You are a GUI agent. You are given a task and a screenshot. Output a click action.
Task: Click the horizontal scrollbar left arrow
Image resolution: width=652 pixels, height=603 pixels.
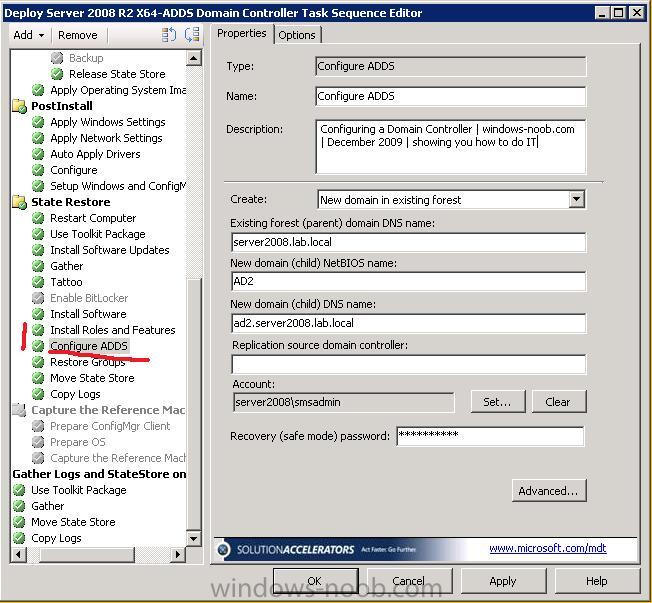point(18,554)
